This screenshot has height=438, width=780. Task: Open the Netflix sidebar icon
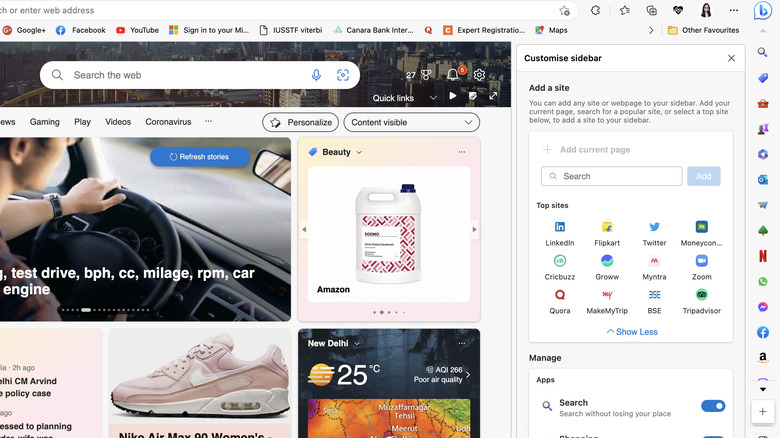[x=763, y=256]
